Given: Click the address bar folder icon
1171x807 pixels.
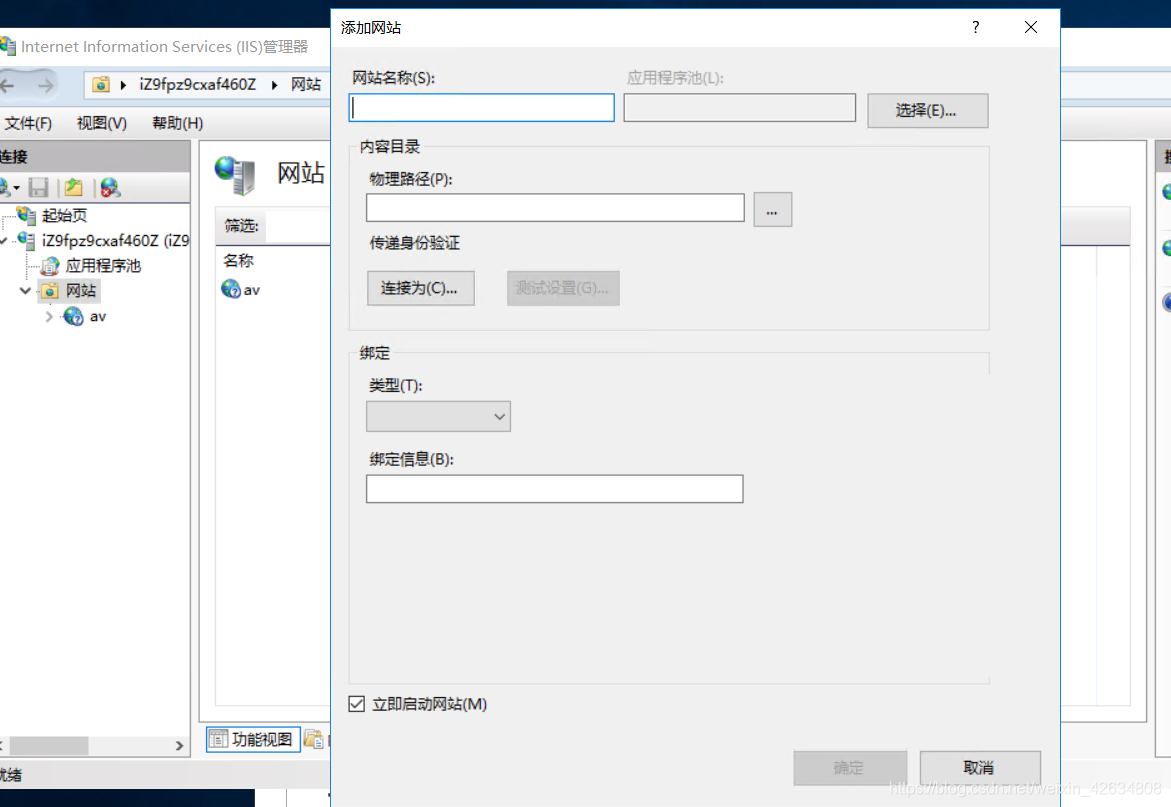Looking at the screenshot, I should 101,84.
